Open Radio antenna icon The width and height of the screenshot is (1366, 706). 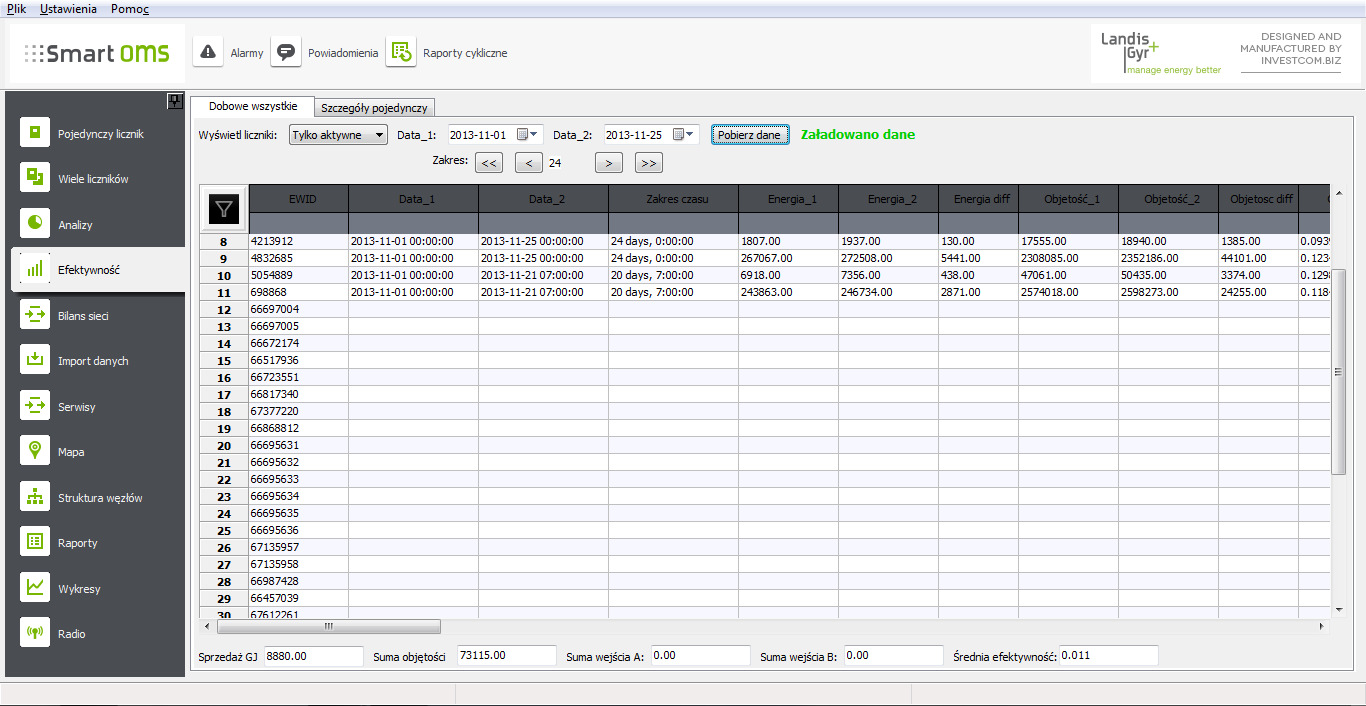[35, 633]
